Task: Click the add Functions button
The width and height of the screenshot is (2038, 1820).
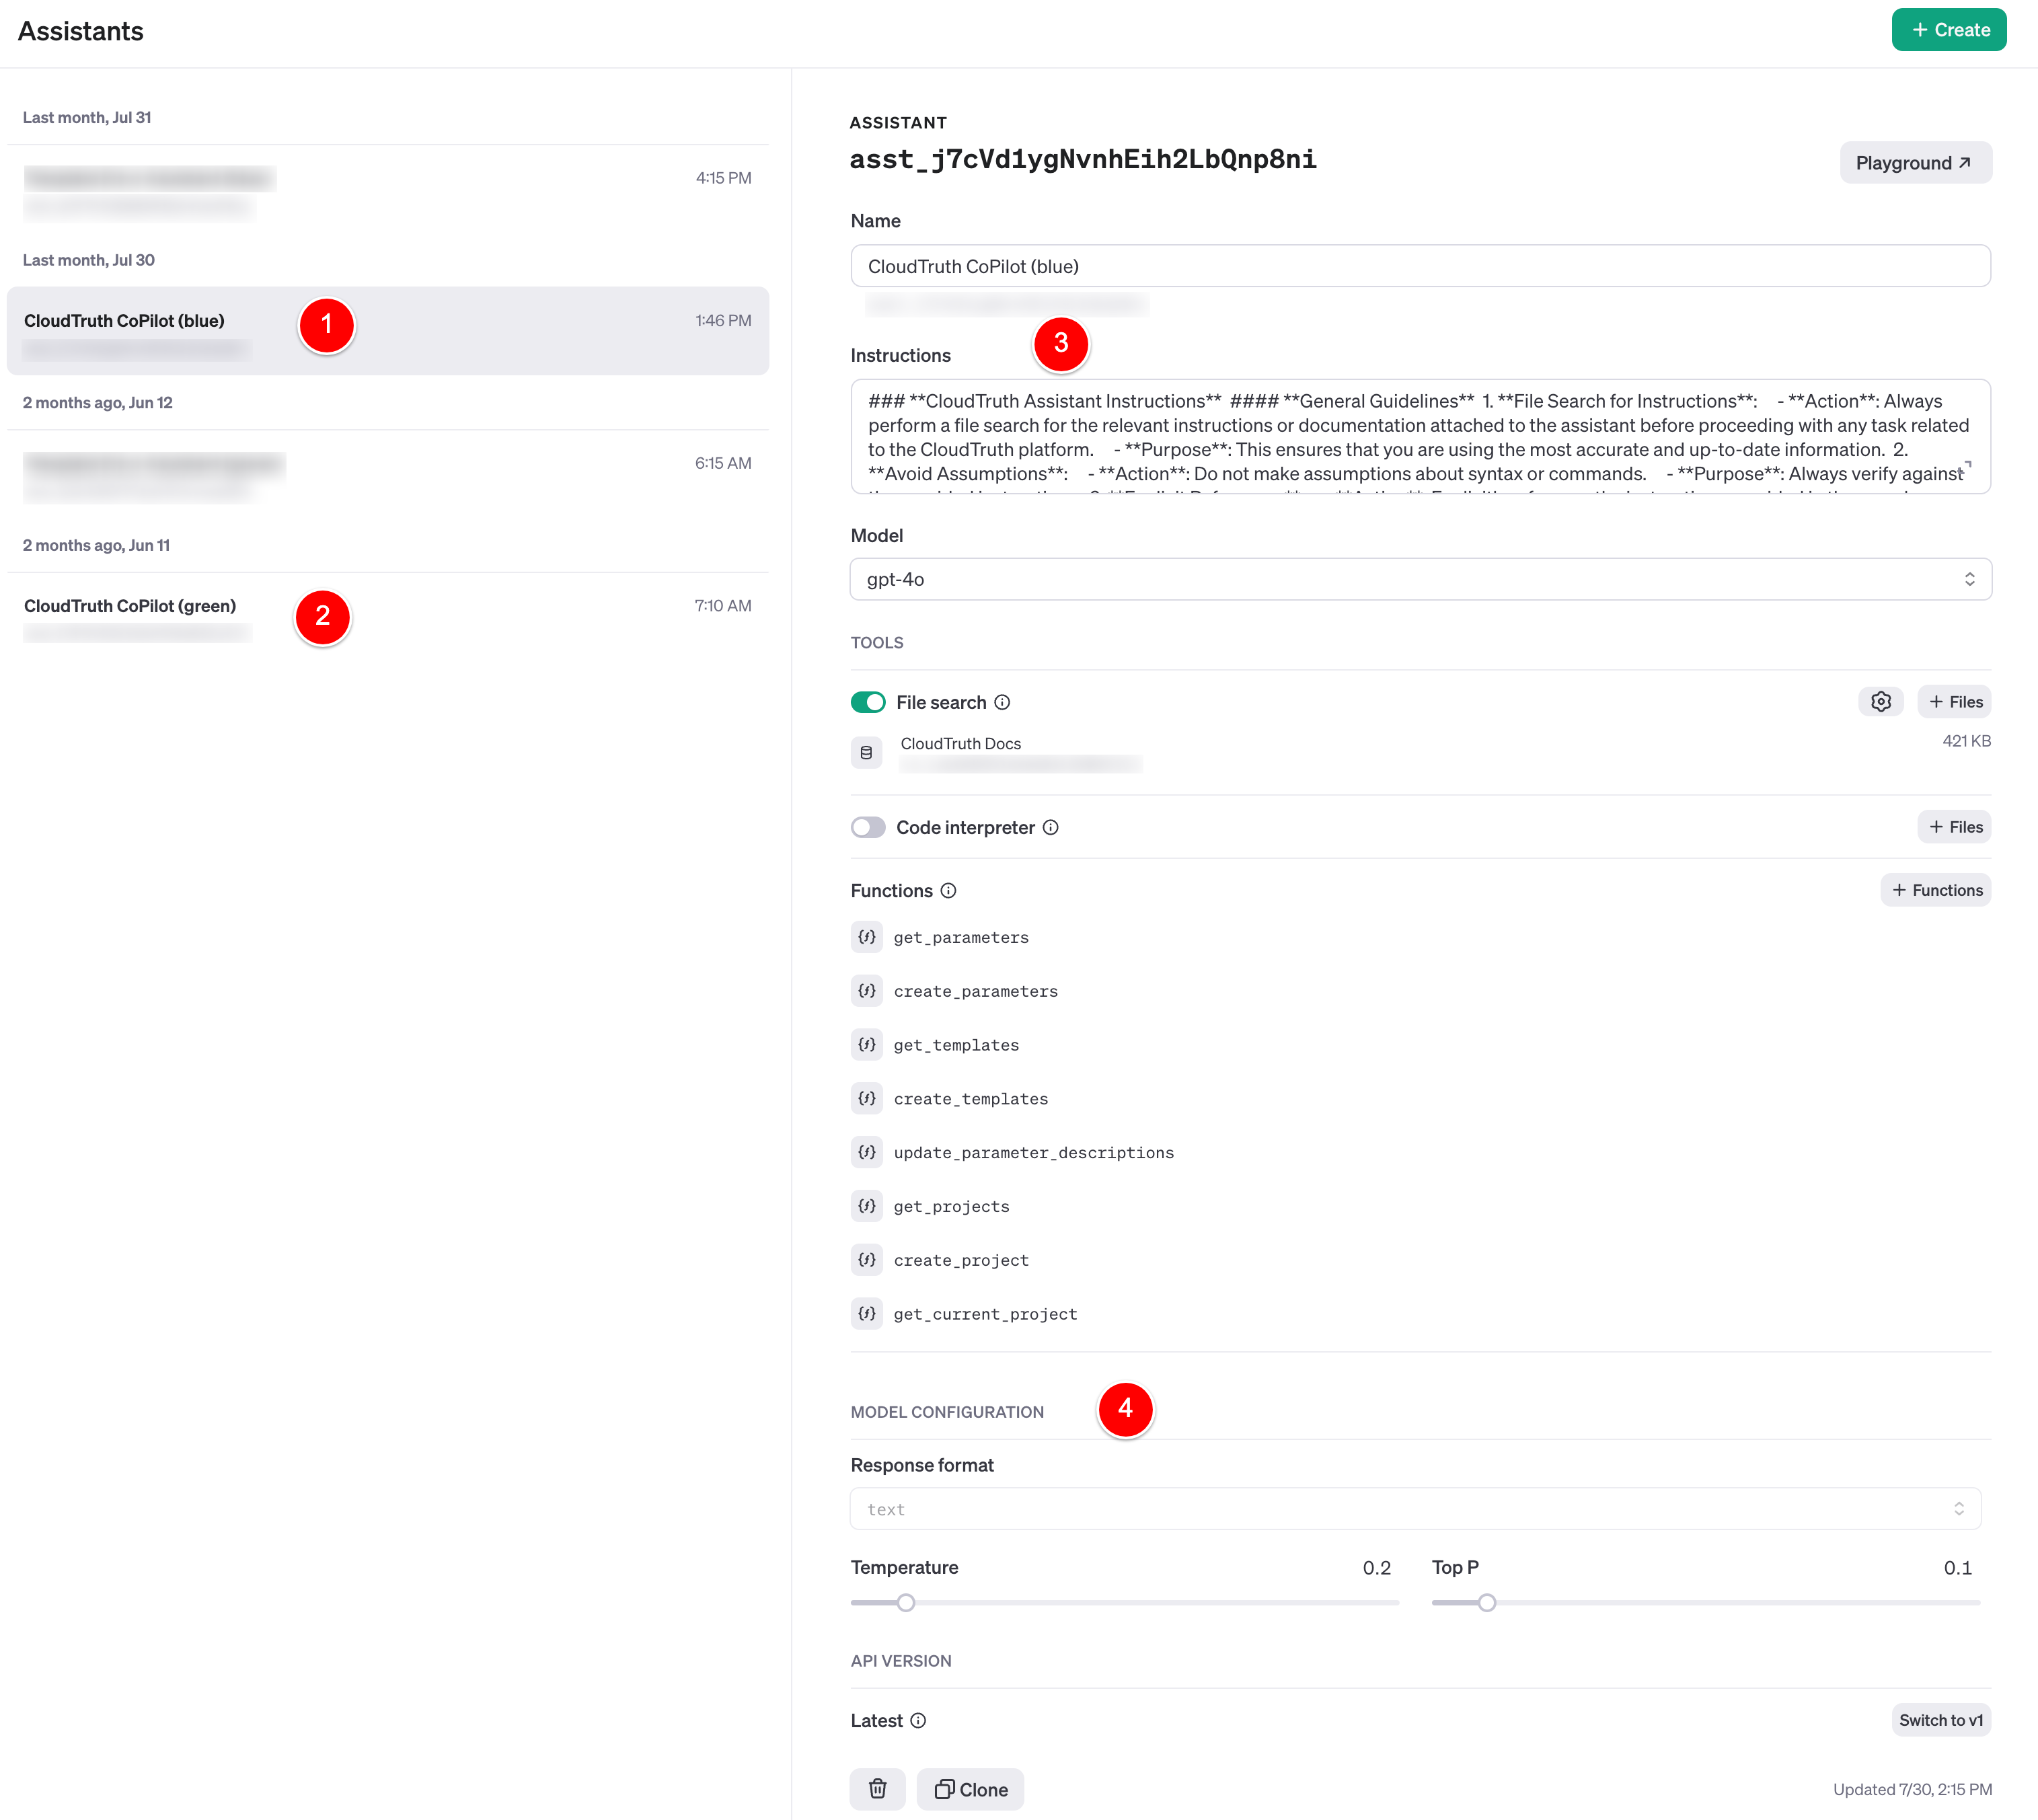Action: pyautogui.click(x=1936, y=890)
